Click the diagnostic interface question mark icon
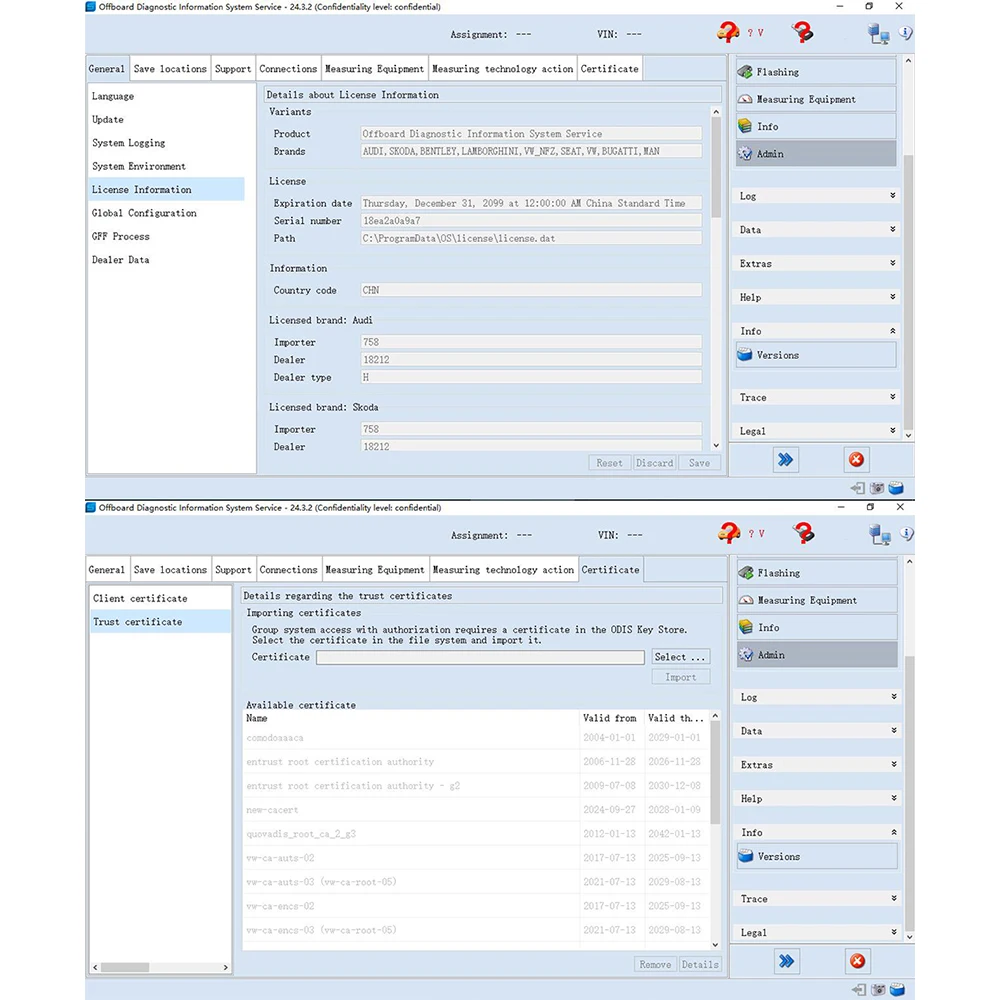Screen dimensions: 1000x1000 click(802, 32)
